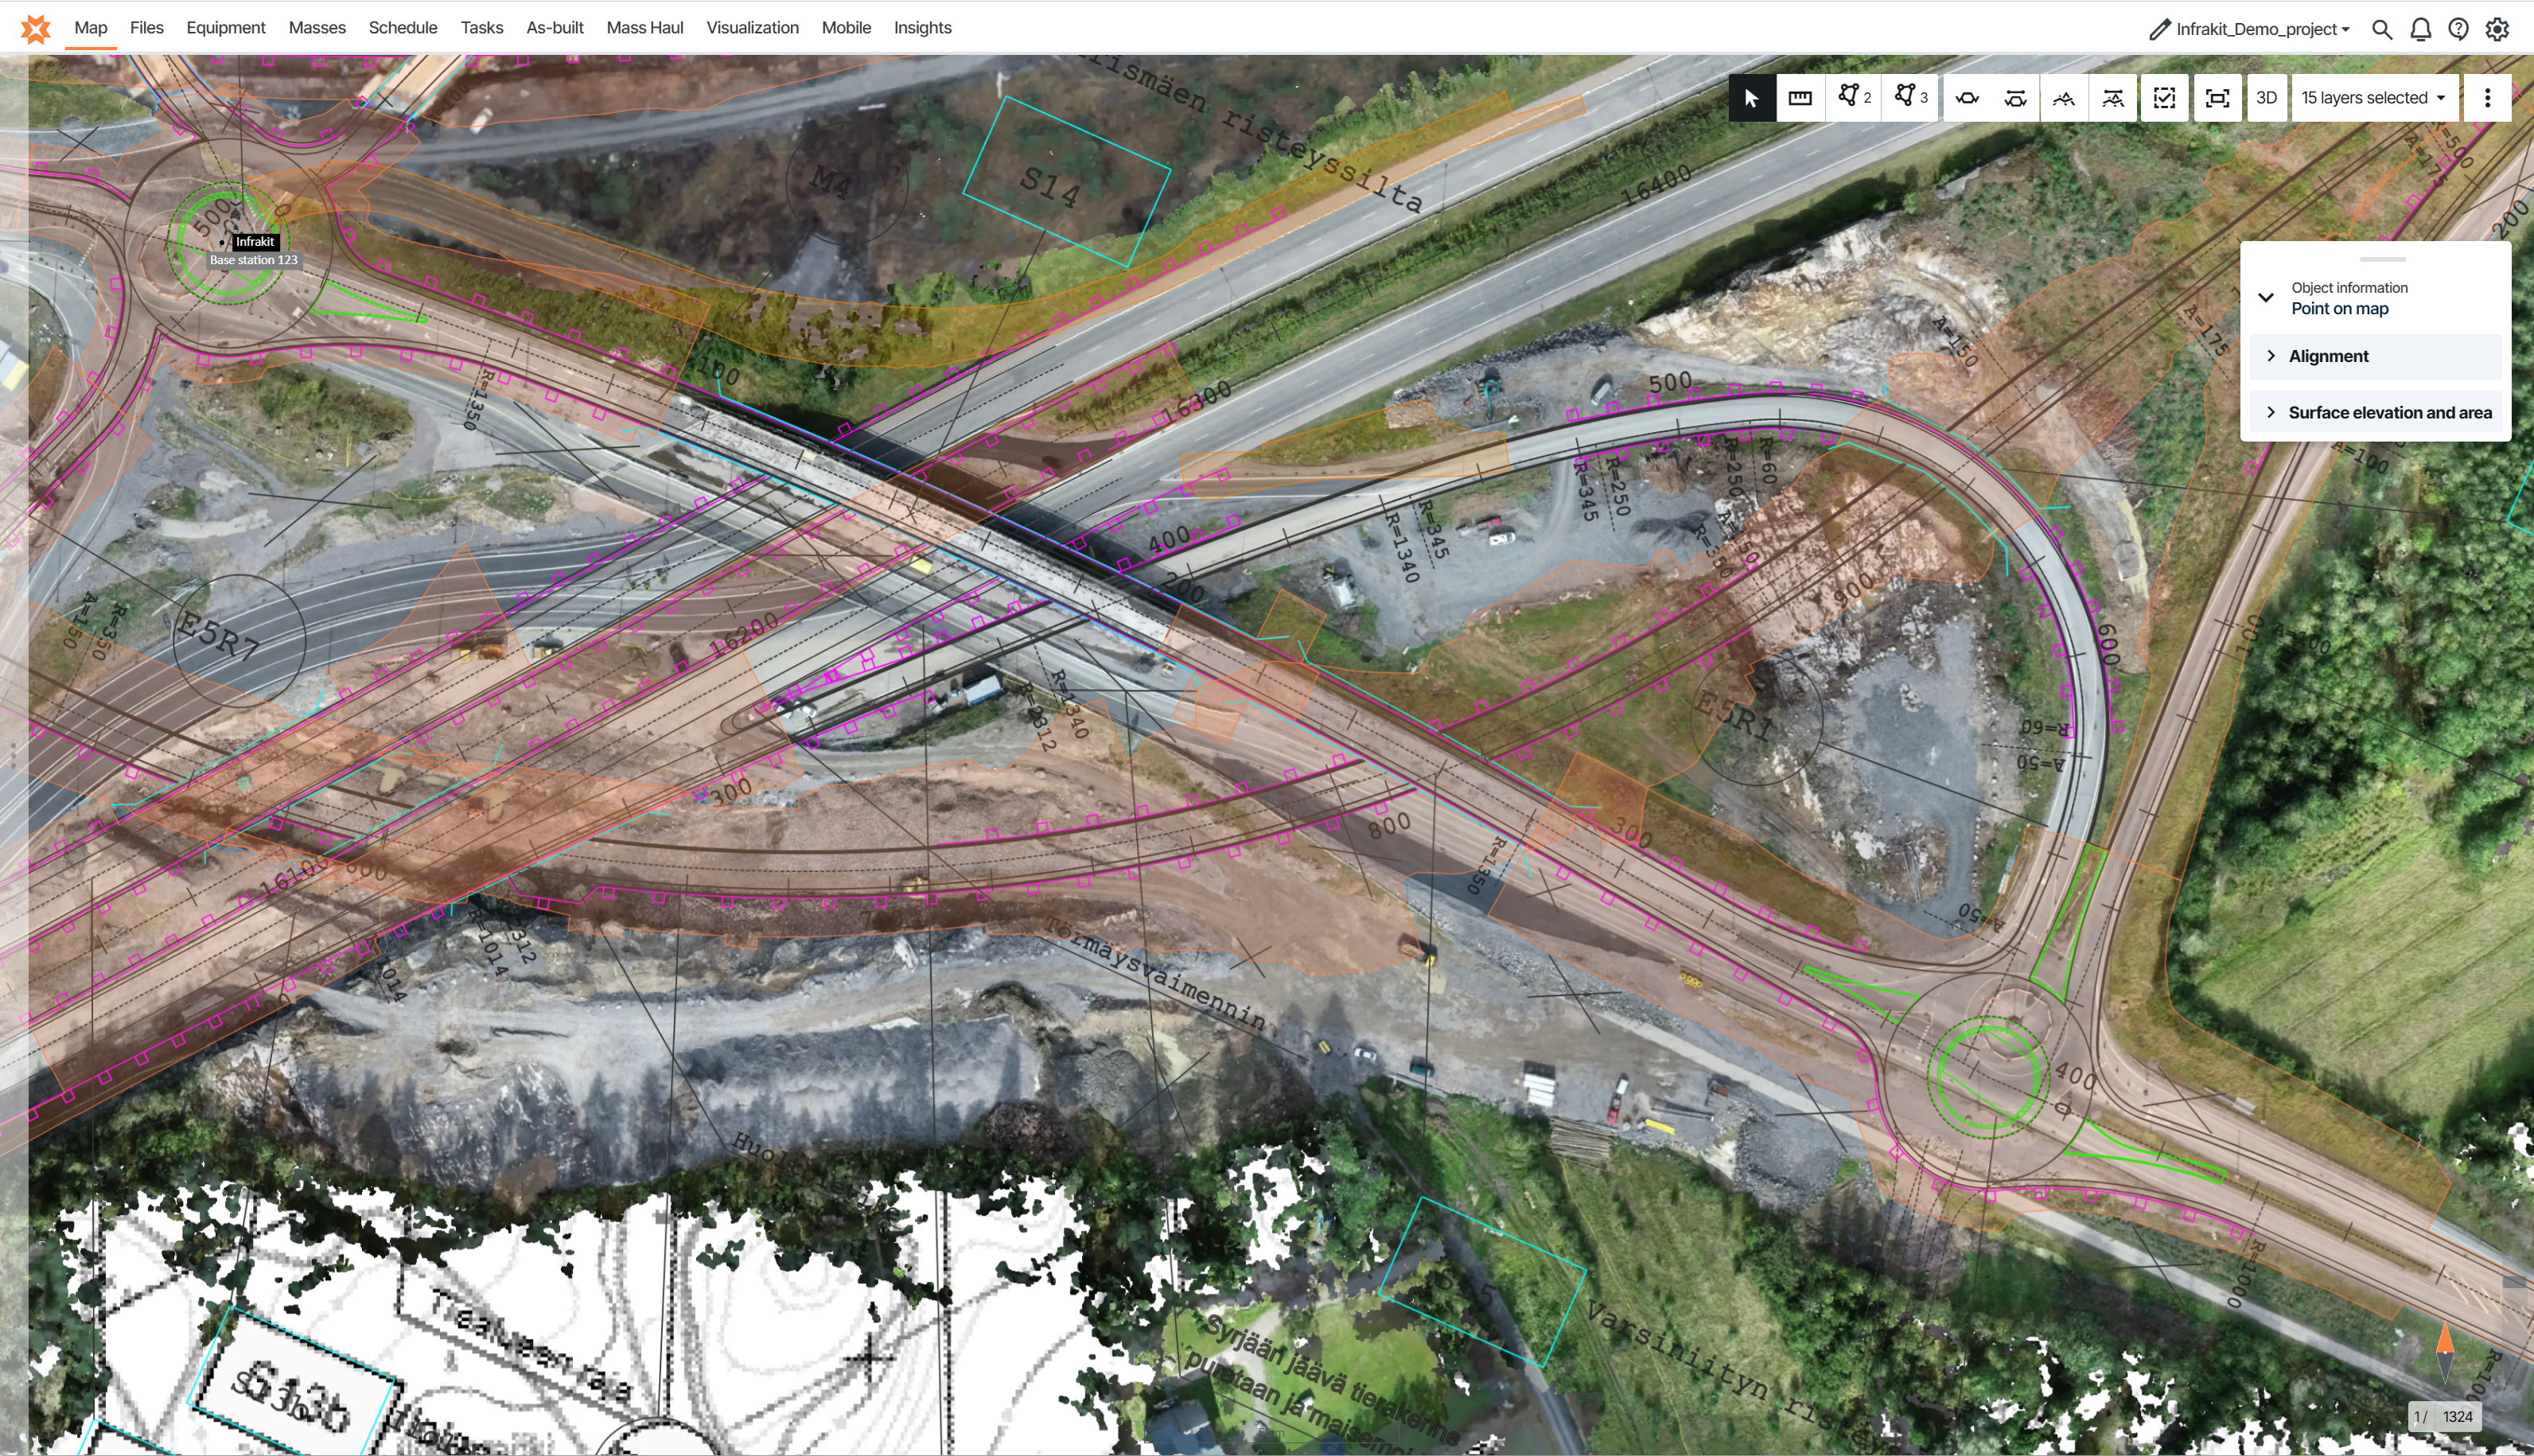Switch to the Mass Haul tab

(645, 28)
